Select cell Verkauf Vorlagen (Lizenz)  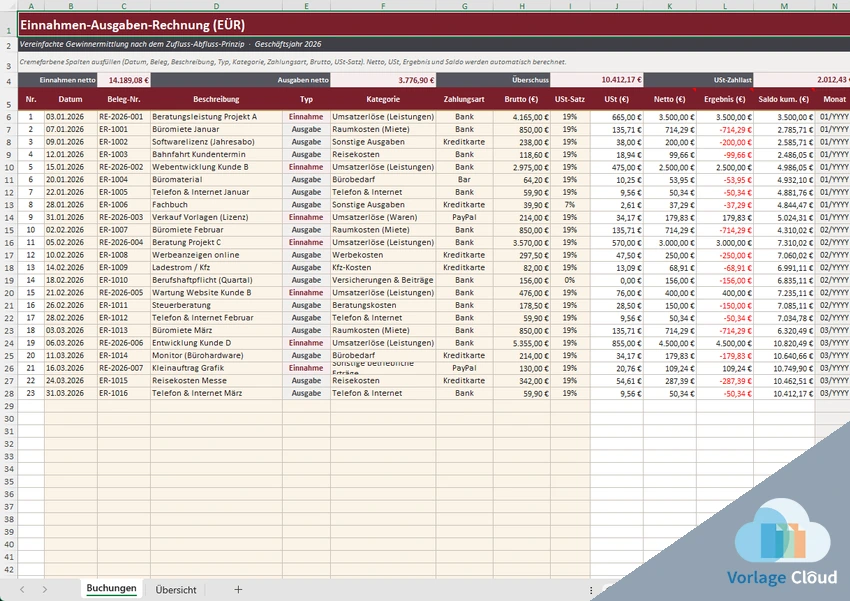[x=216, y=217]
